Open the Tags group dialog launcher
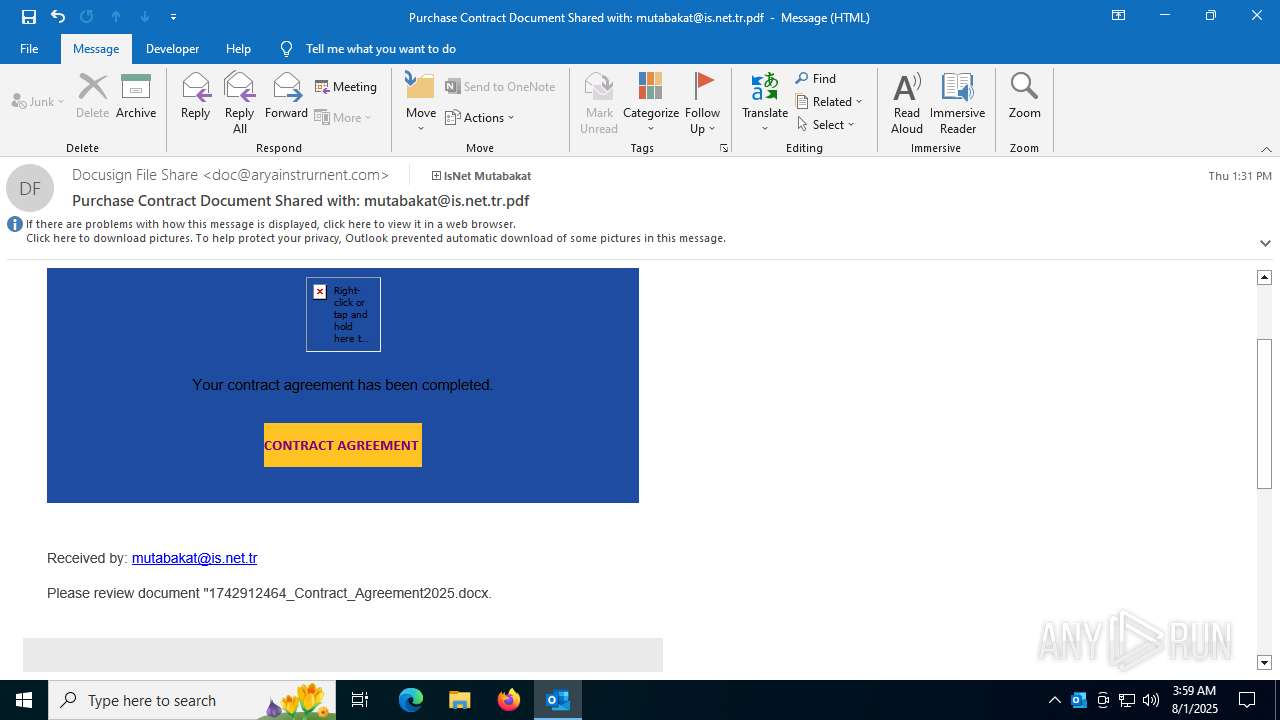Image resolution: width=1280 pixels, height=720 pixels. pyautogui.click(x=723, y=148)
